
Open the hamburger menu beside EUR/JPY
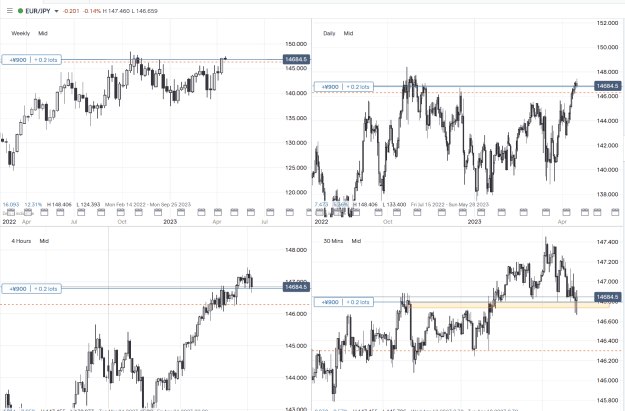[x=10, y=11]
